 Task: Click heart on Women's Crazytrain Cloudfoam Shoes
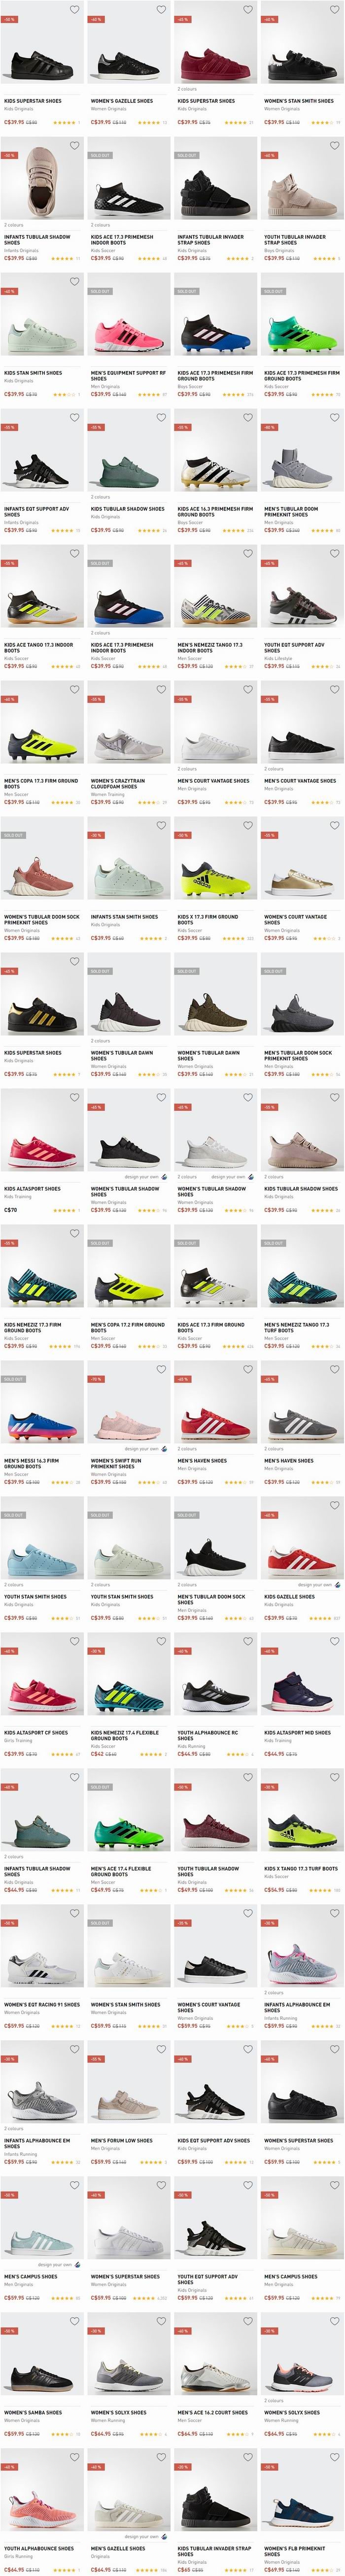point(161,690)
